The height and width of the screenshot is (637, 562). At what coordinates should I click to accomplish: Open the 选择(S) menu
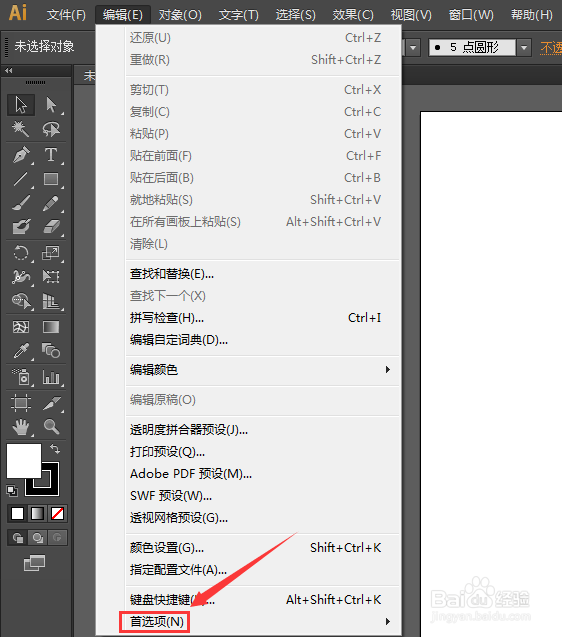click(295, 15)
